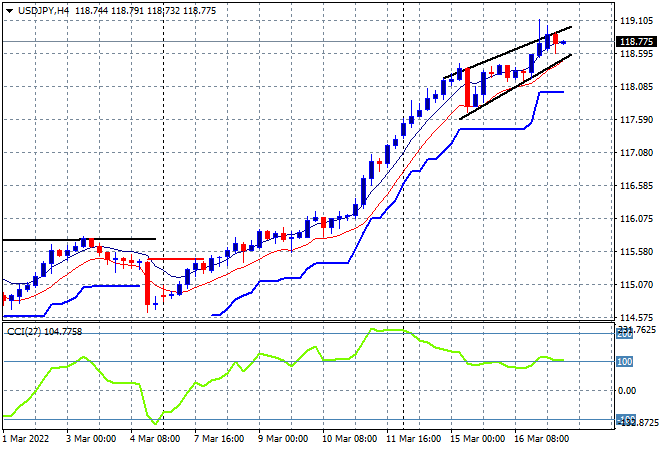
Task: Select the 115.070 price axis label
Action: click(637, 285)
